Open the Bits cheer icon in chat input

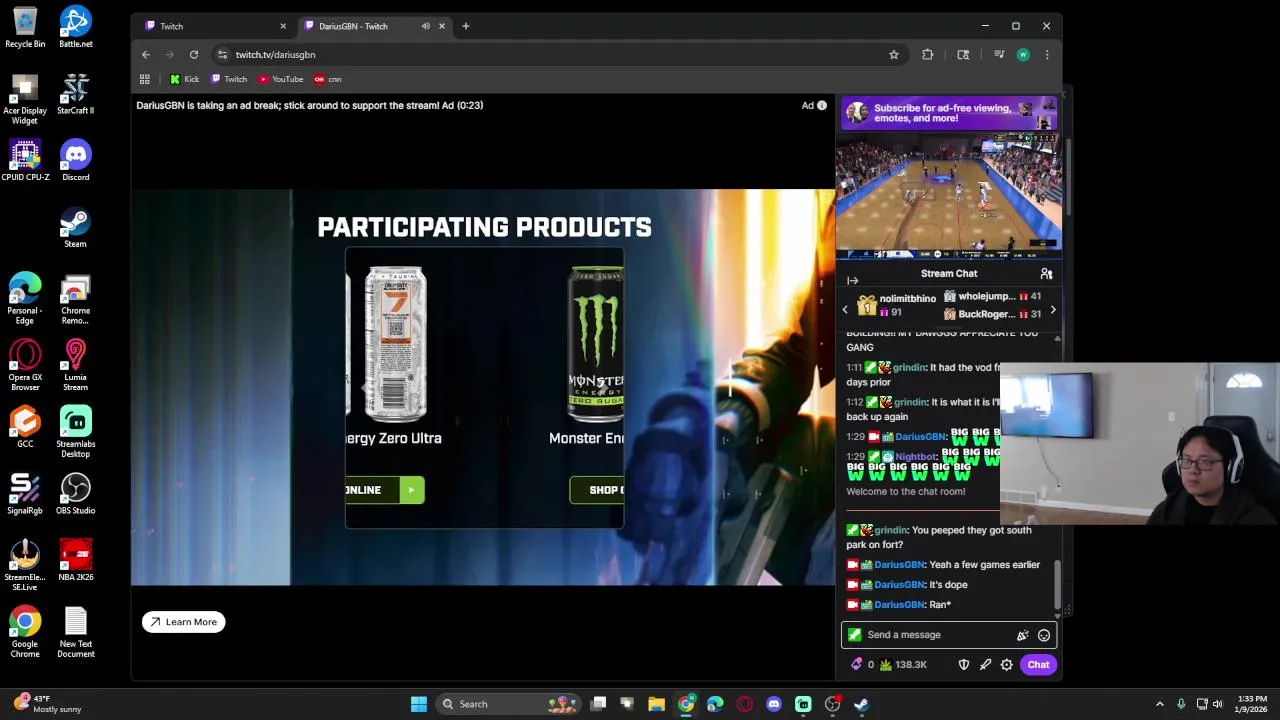tap(1022, 635)
